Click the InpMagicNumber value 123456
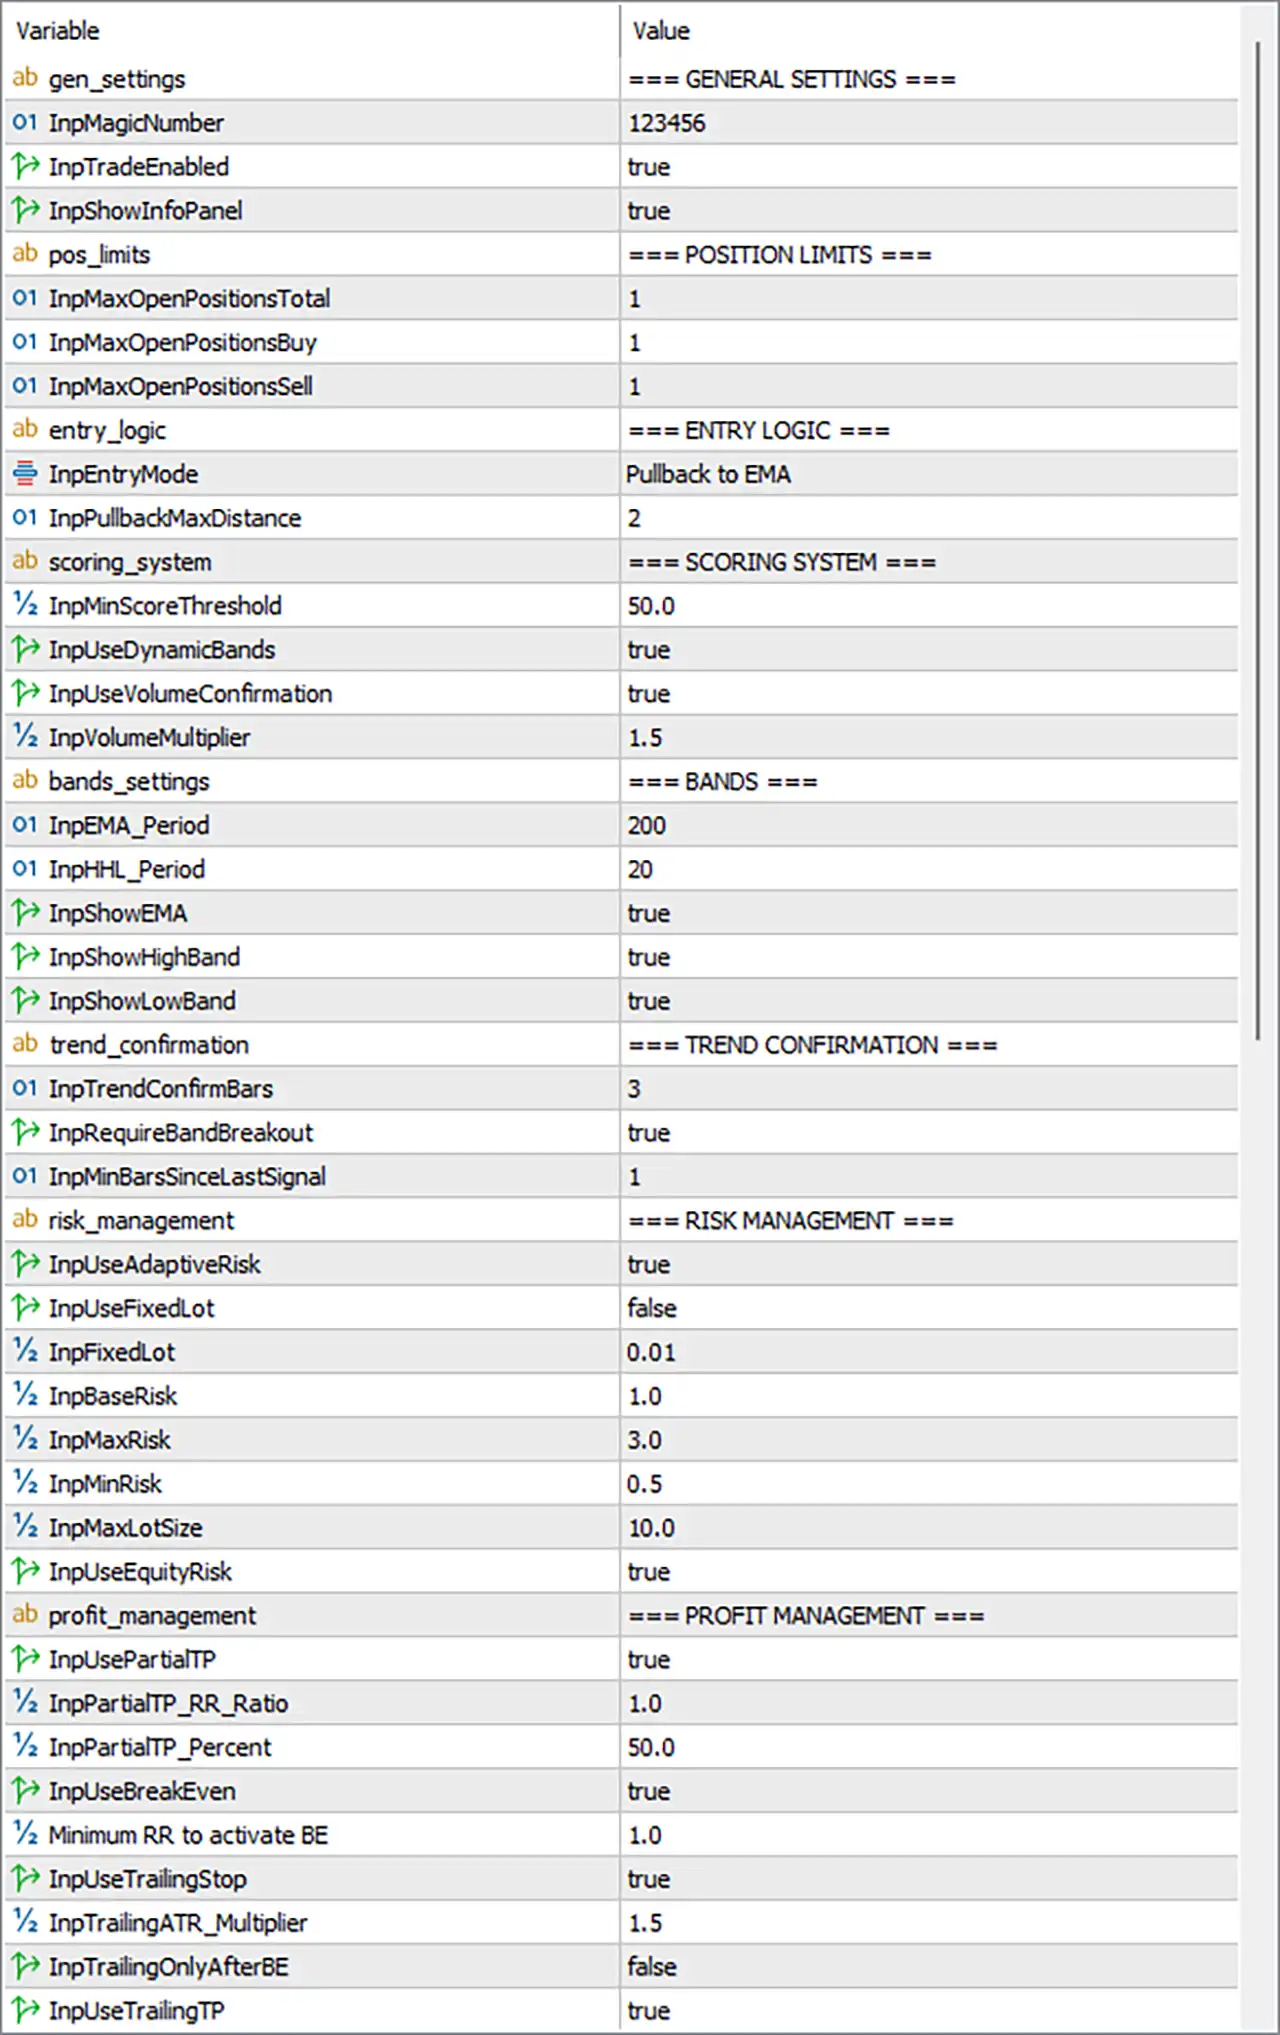Viewport: 1280px width, 2035px height. [667, 123]
